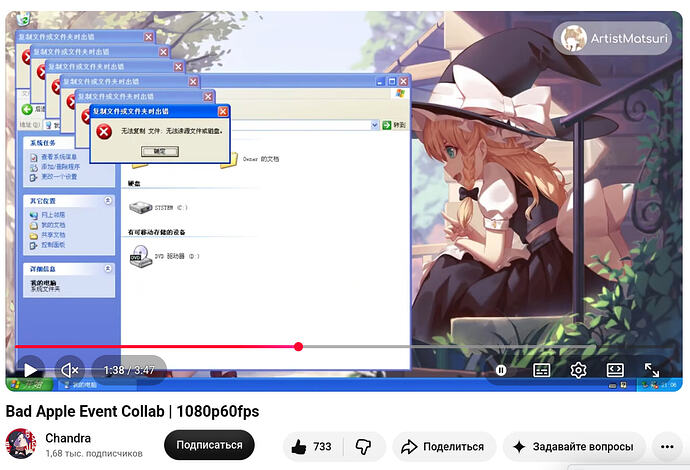The width and height of the screenshot is (690, 470).
Task: Click the Windows flag logo in the Explorer window
Action: (x=400, y=93)
